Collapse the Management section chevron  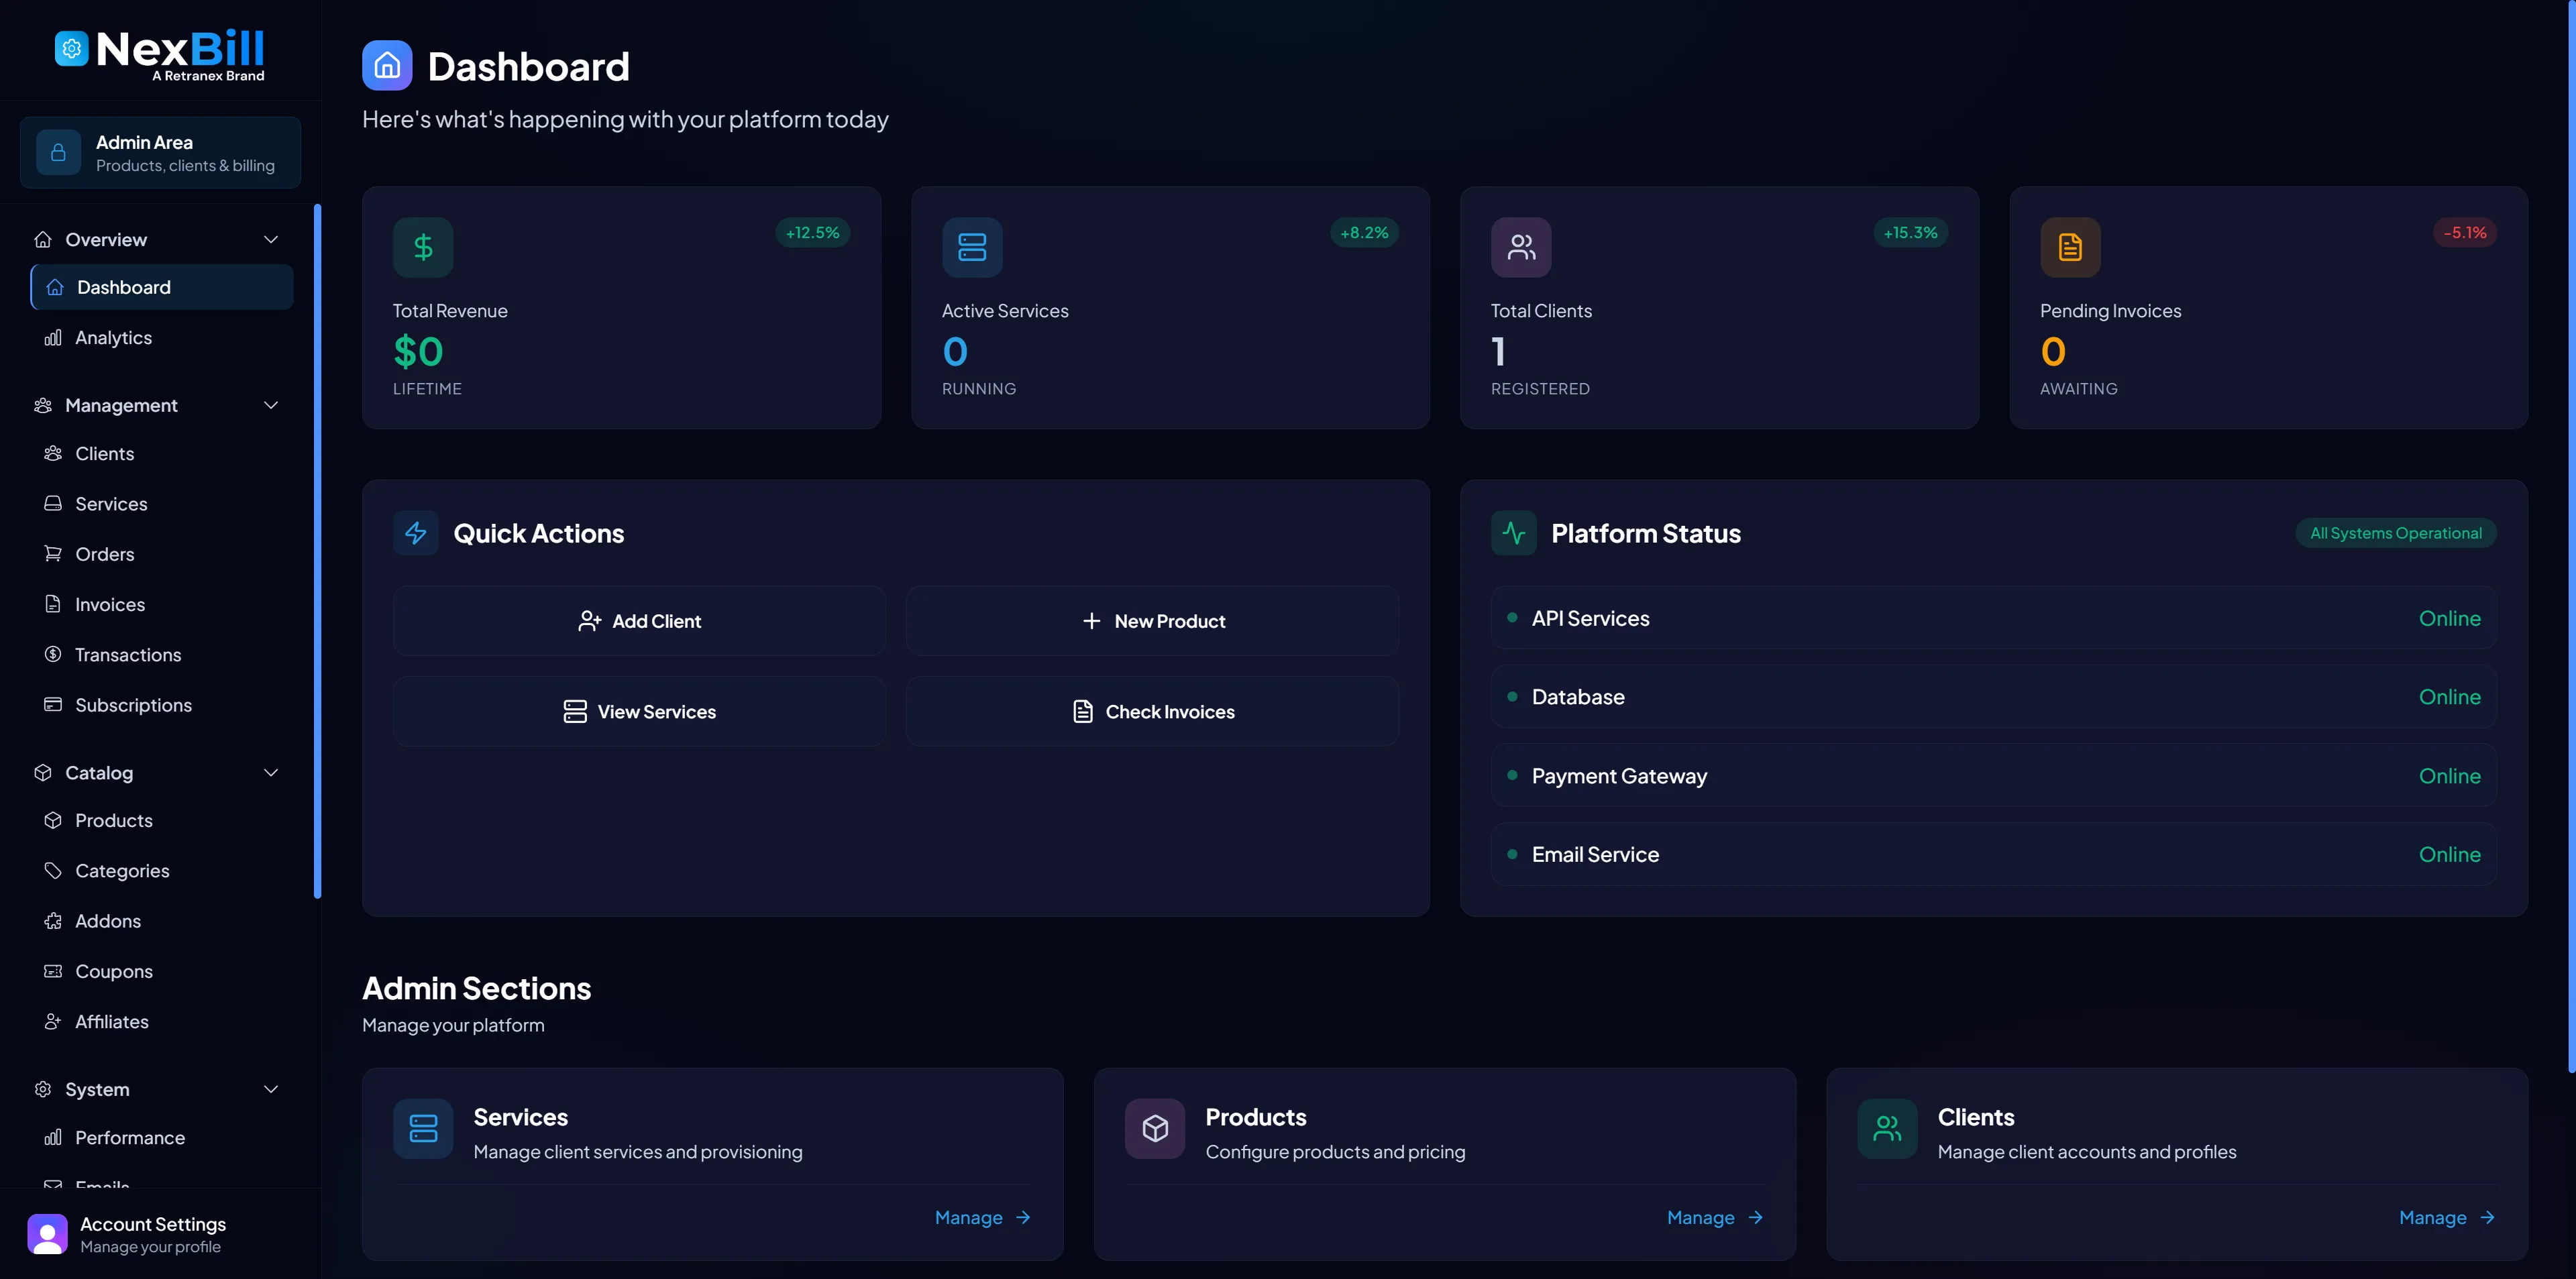270,405
